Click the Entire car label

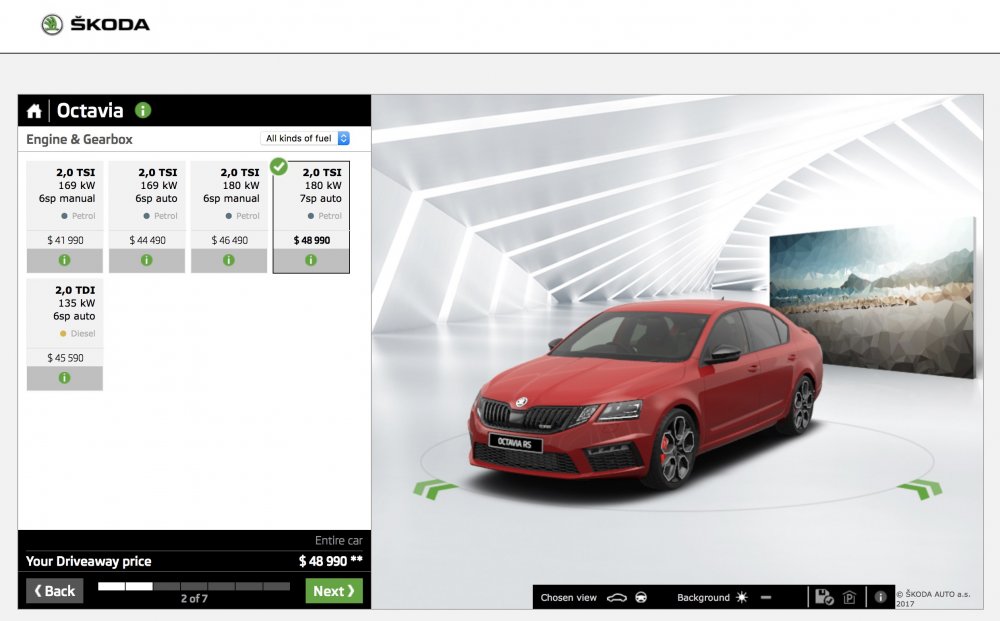click(x=339, y=541)
